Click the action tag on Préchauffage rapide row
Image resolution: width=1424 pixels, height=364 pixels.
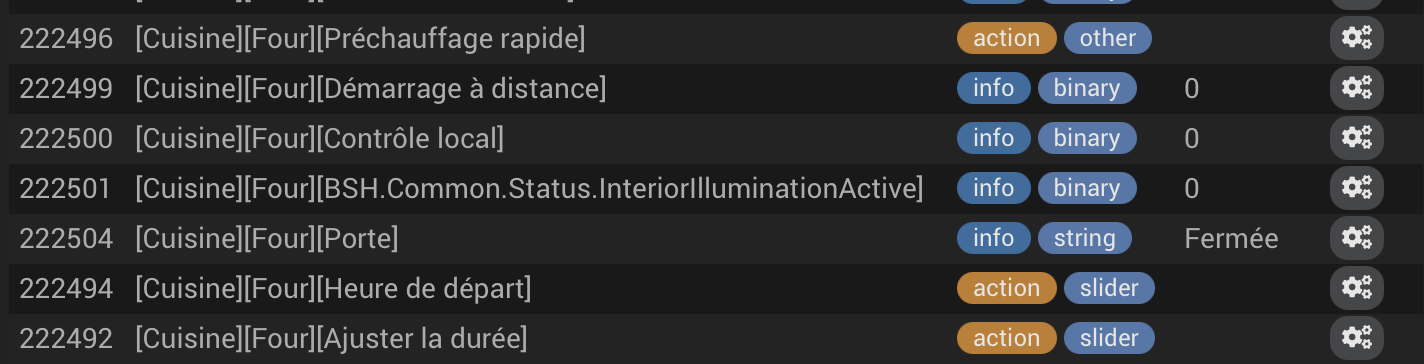1006,38
